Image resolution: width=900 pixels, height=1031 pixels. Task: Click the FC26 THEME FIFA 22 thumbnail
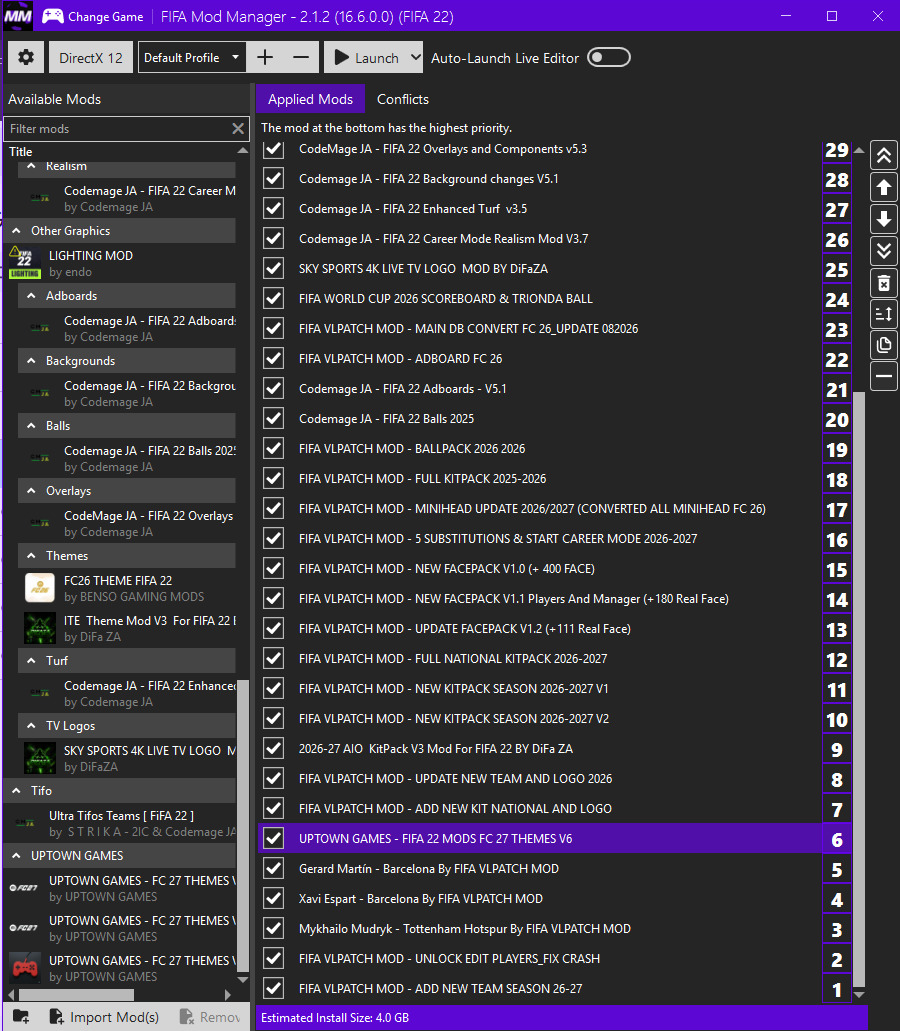(39, 588)
